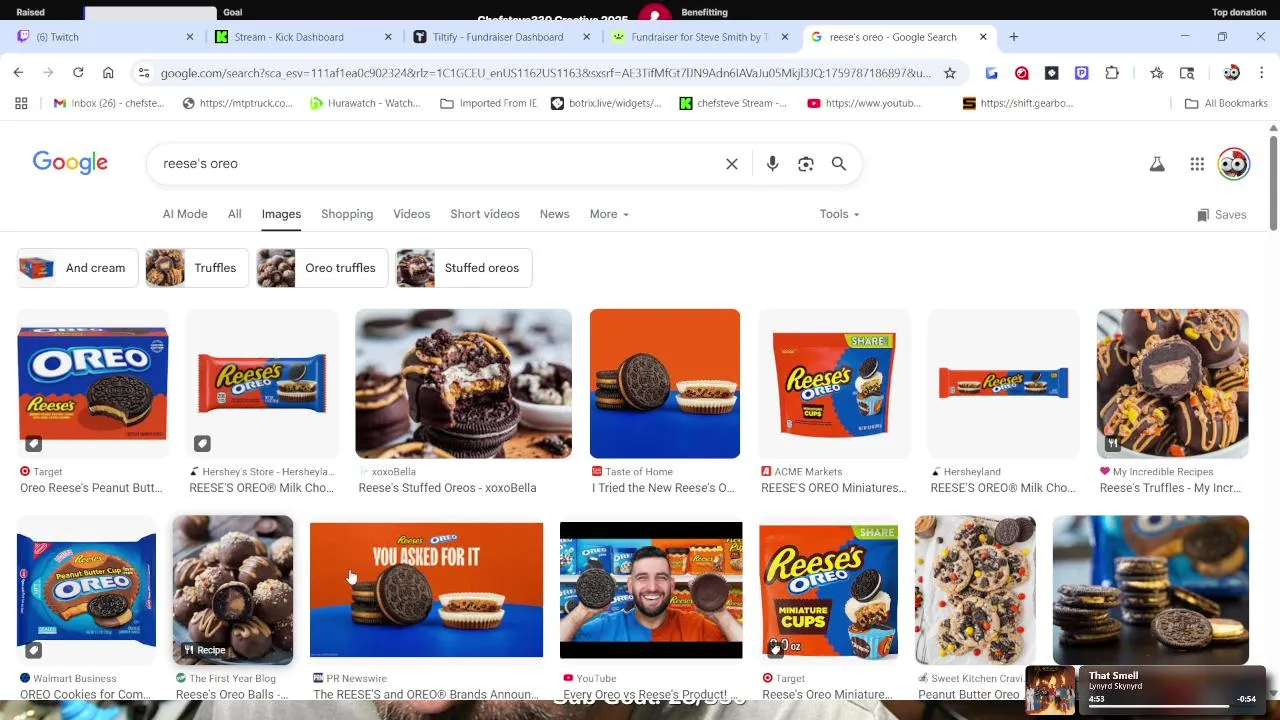This screenshot has width=1280, height=720.
Task: Open the All Bookmarks folder
Action: (1226, 103)
